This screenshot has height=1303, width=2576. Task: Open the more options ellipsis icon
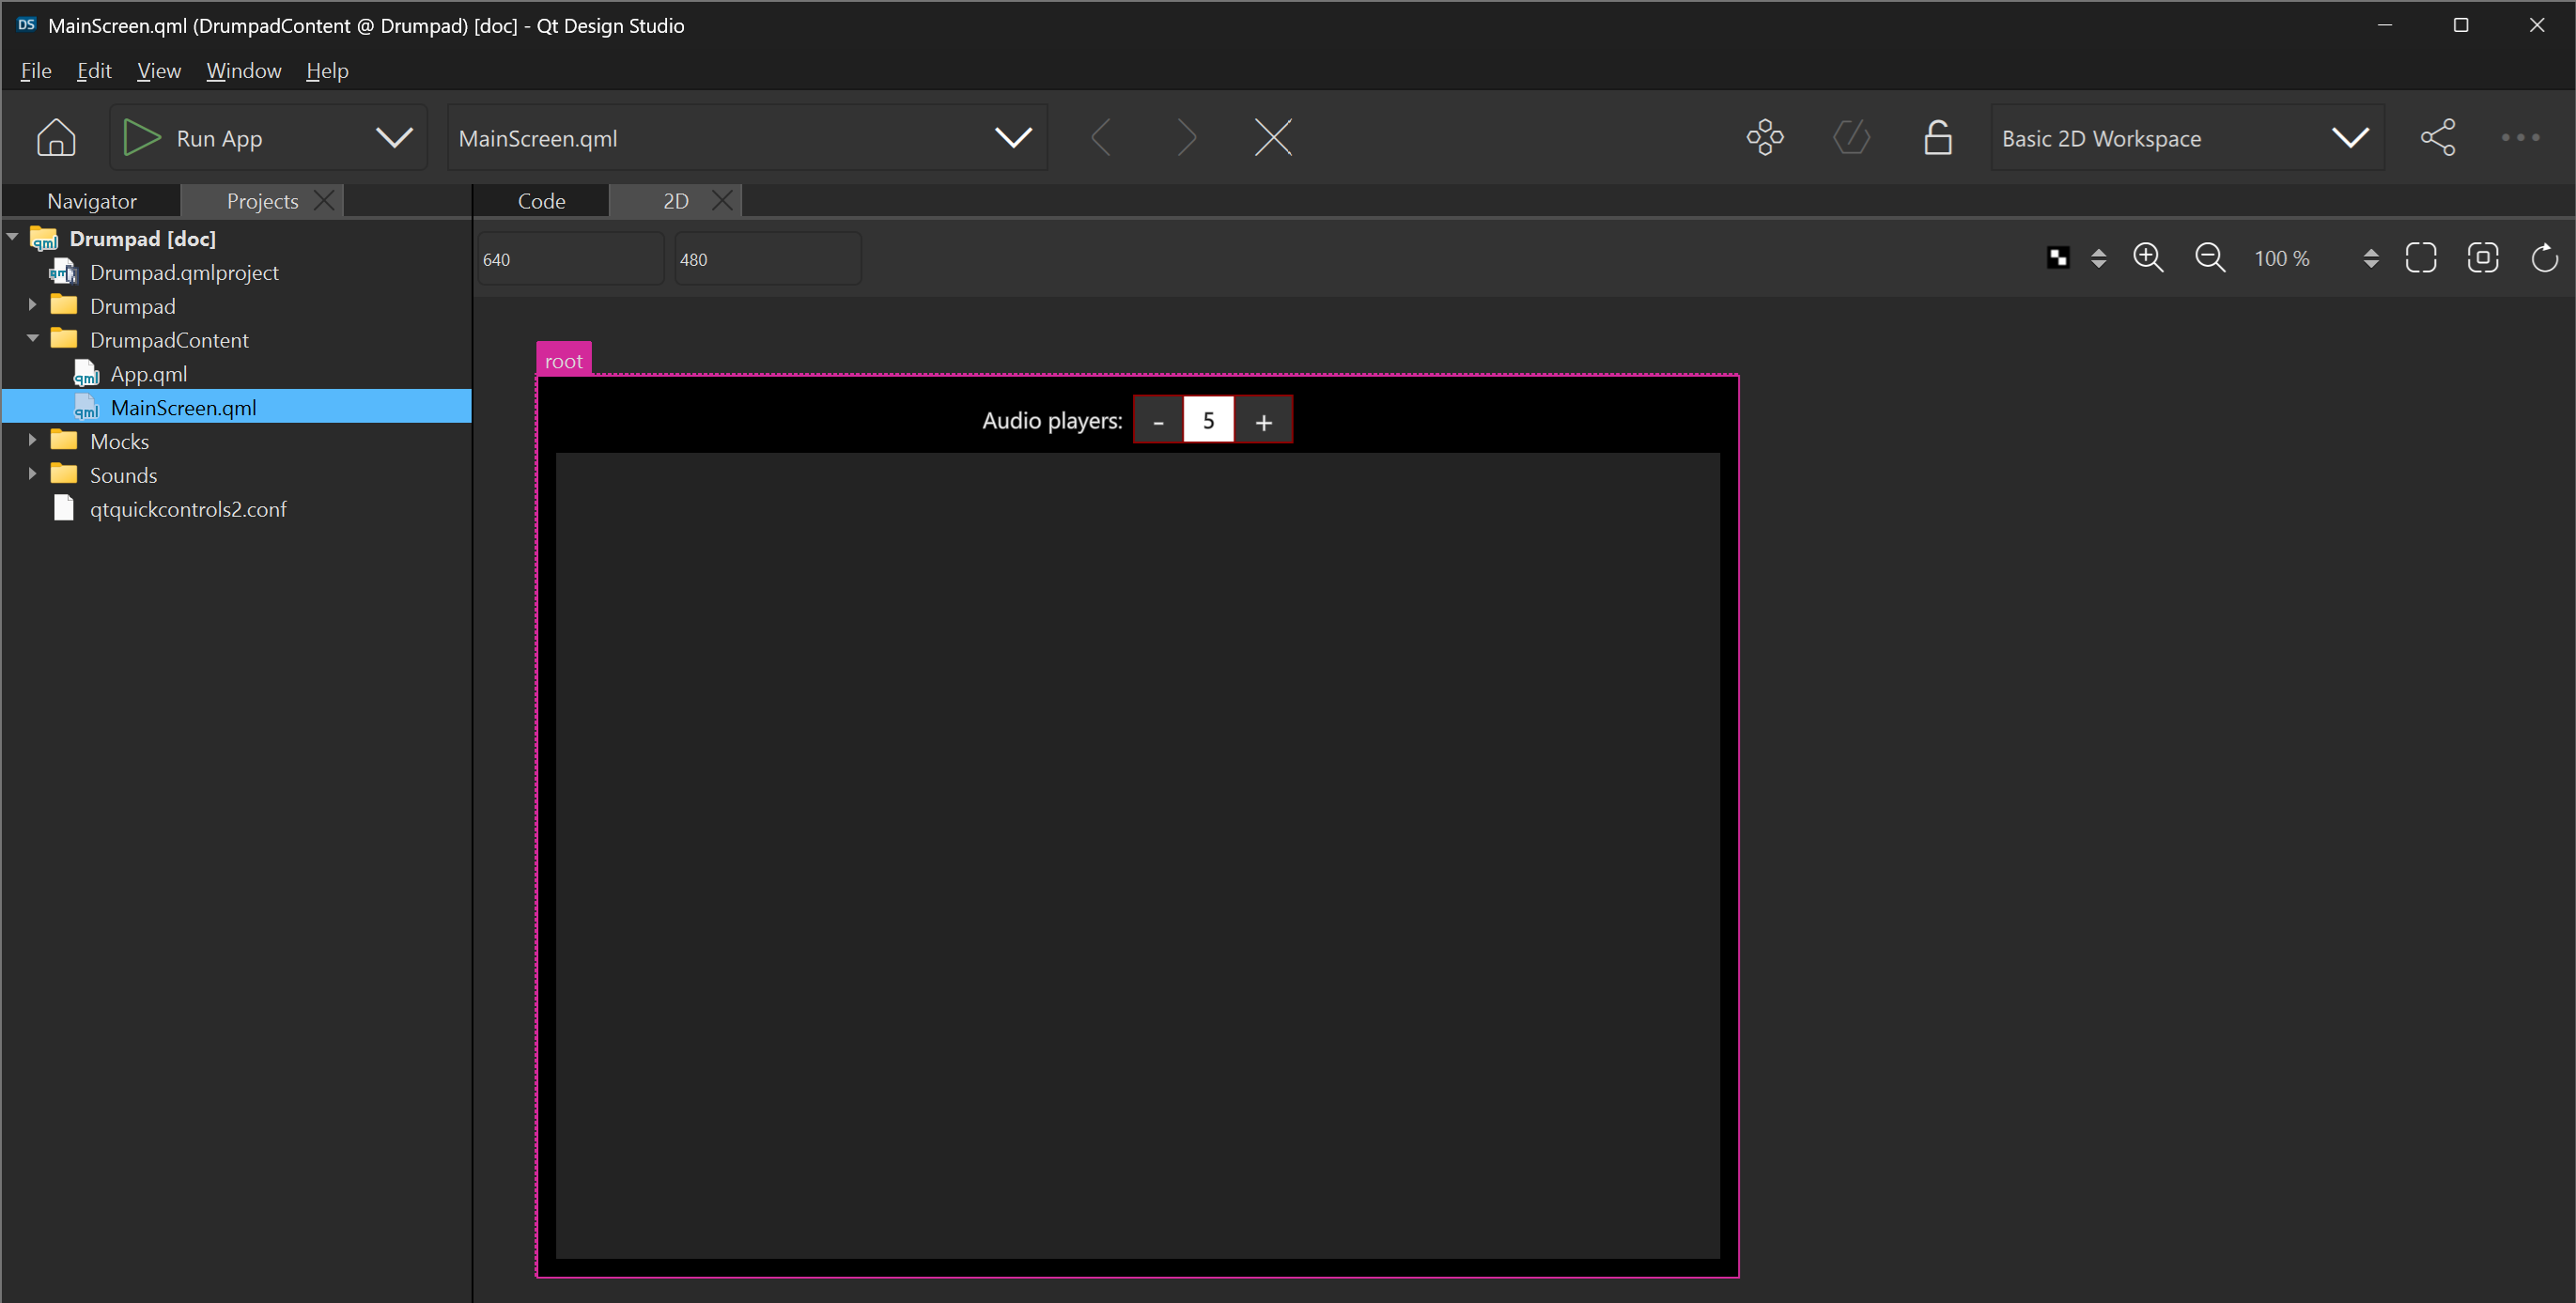click(2520, 137)
